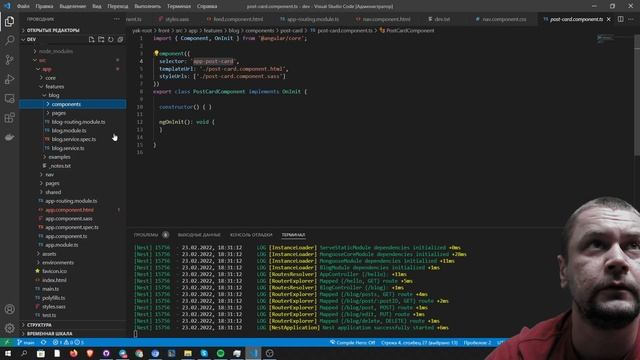Expand the node_modules folder
Image resolution: width=640 pixels, height=360 pixels.
pyautogui.click(x=56, y=51)
